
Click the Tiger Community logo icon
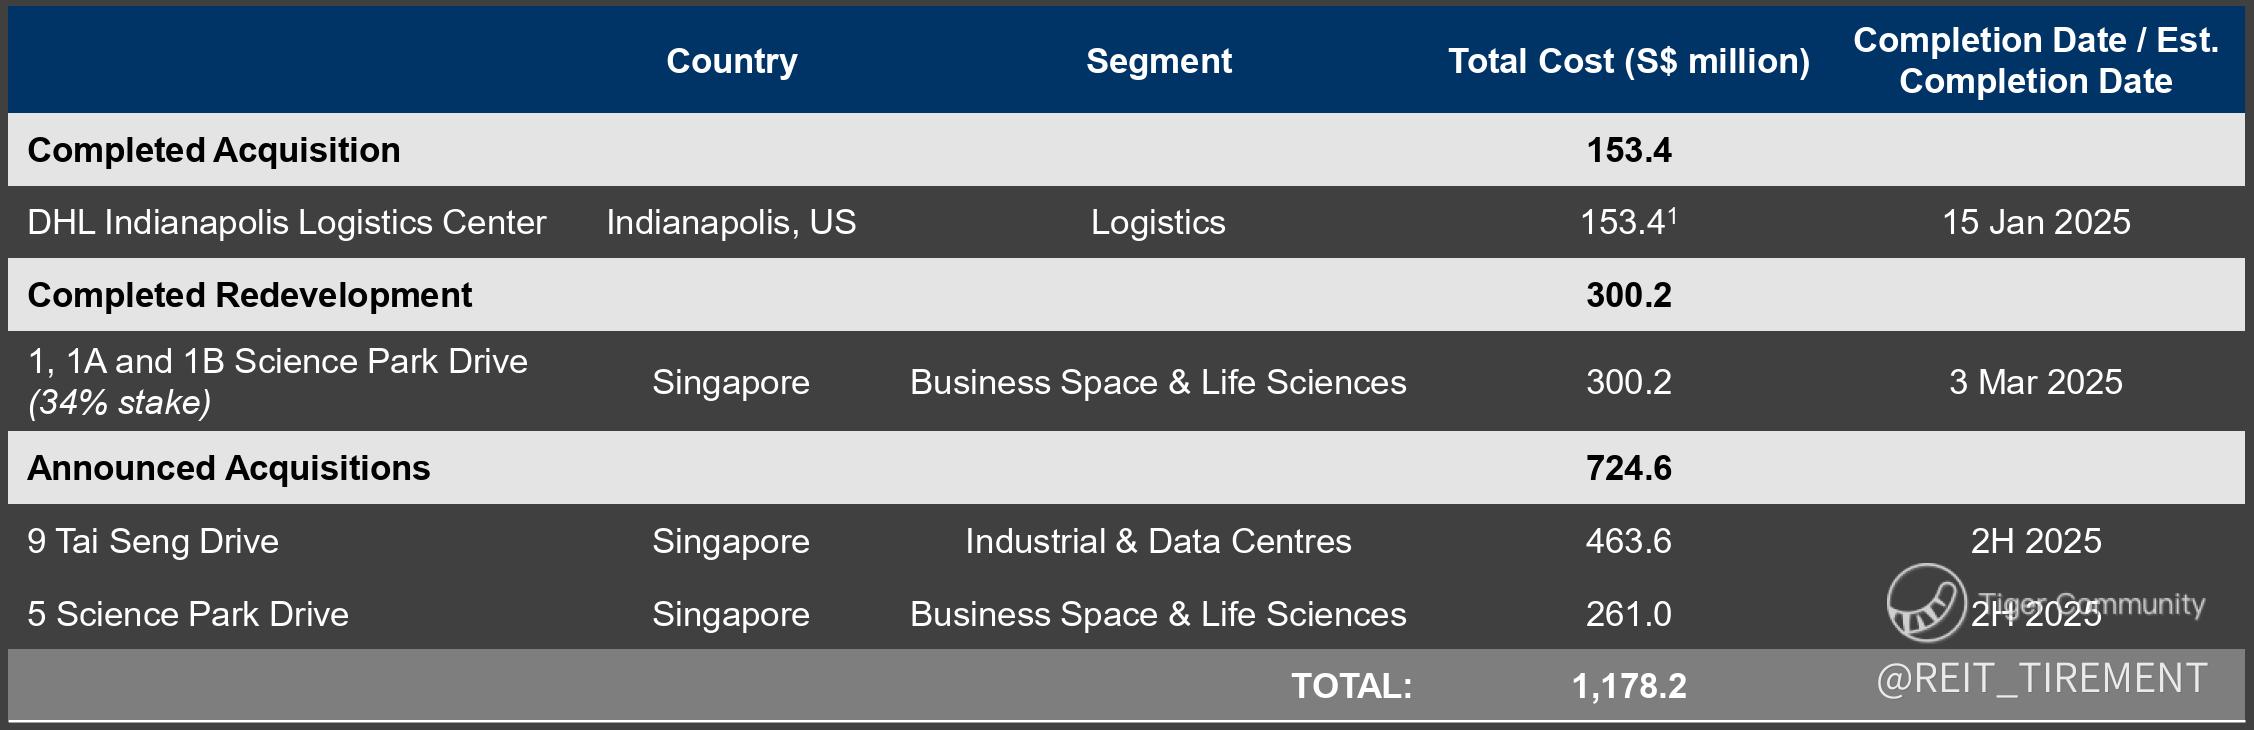pyautogui.click(x=1925, y=602)
